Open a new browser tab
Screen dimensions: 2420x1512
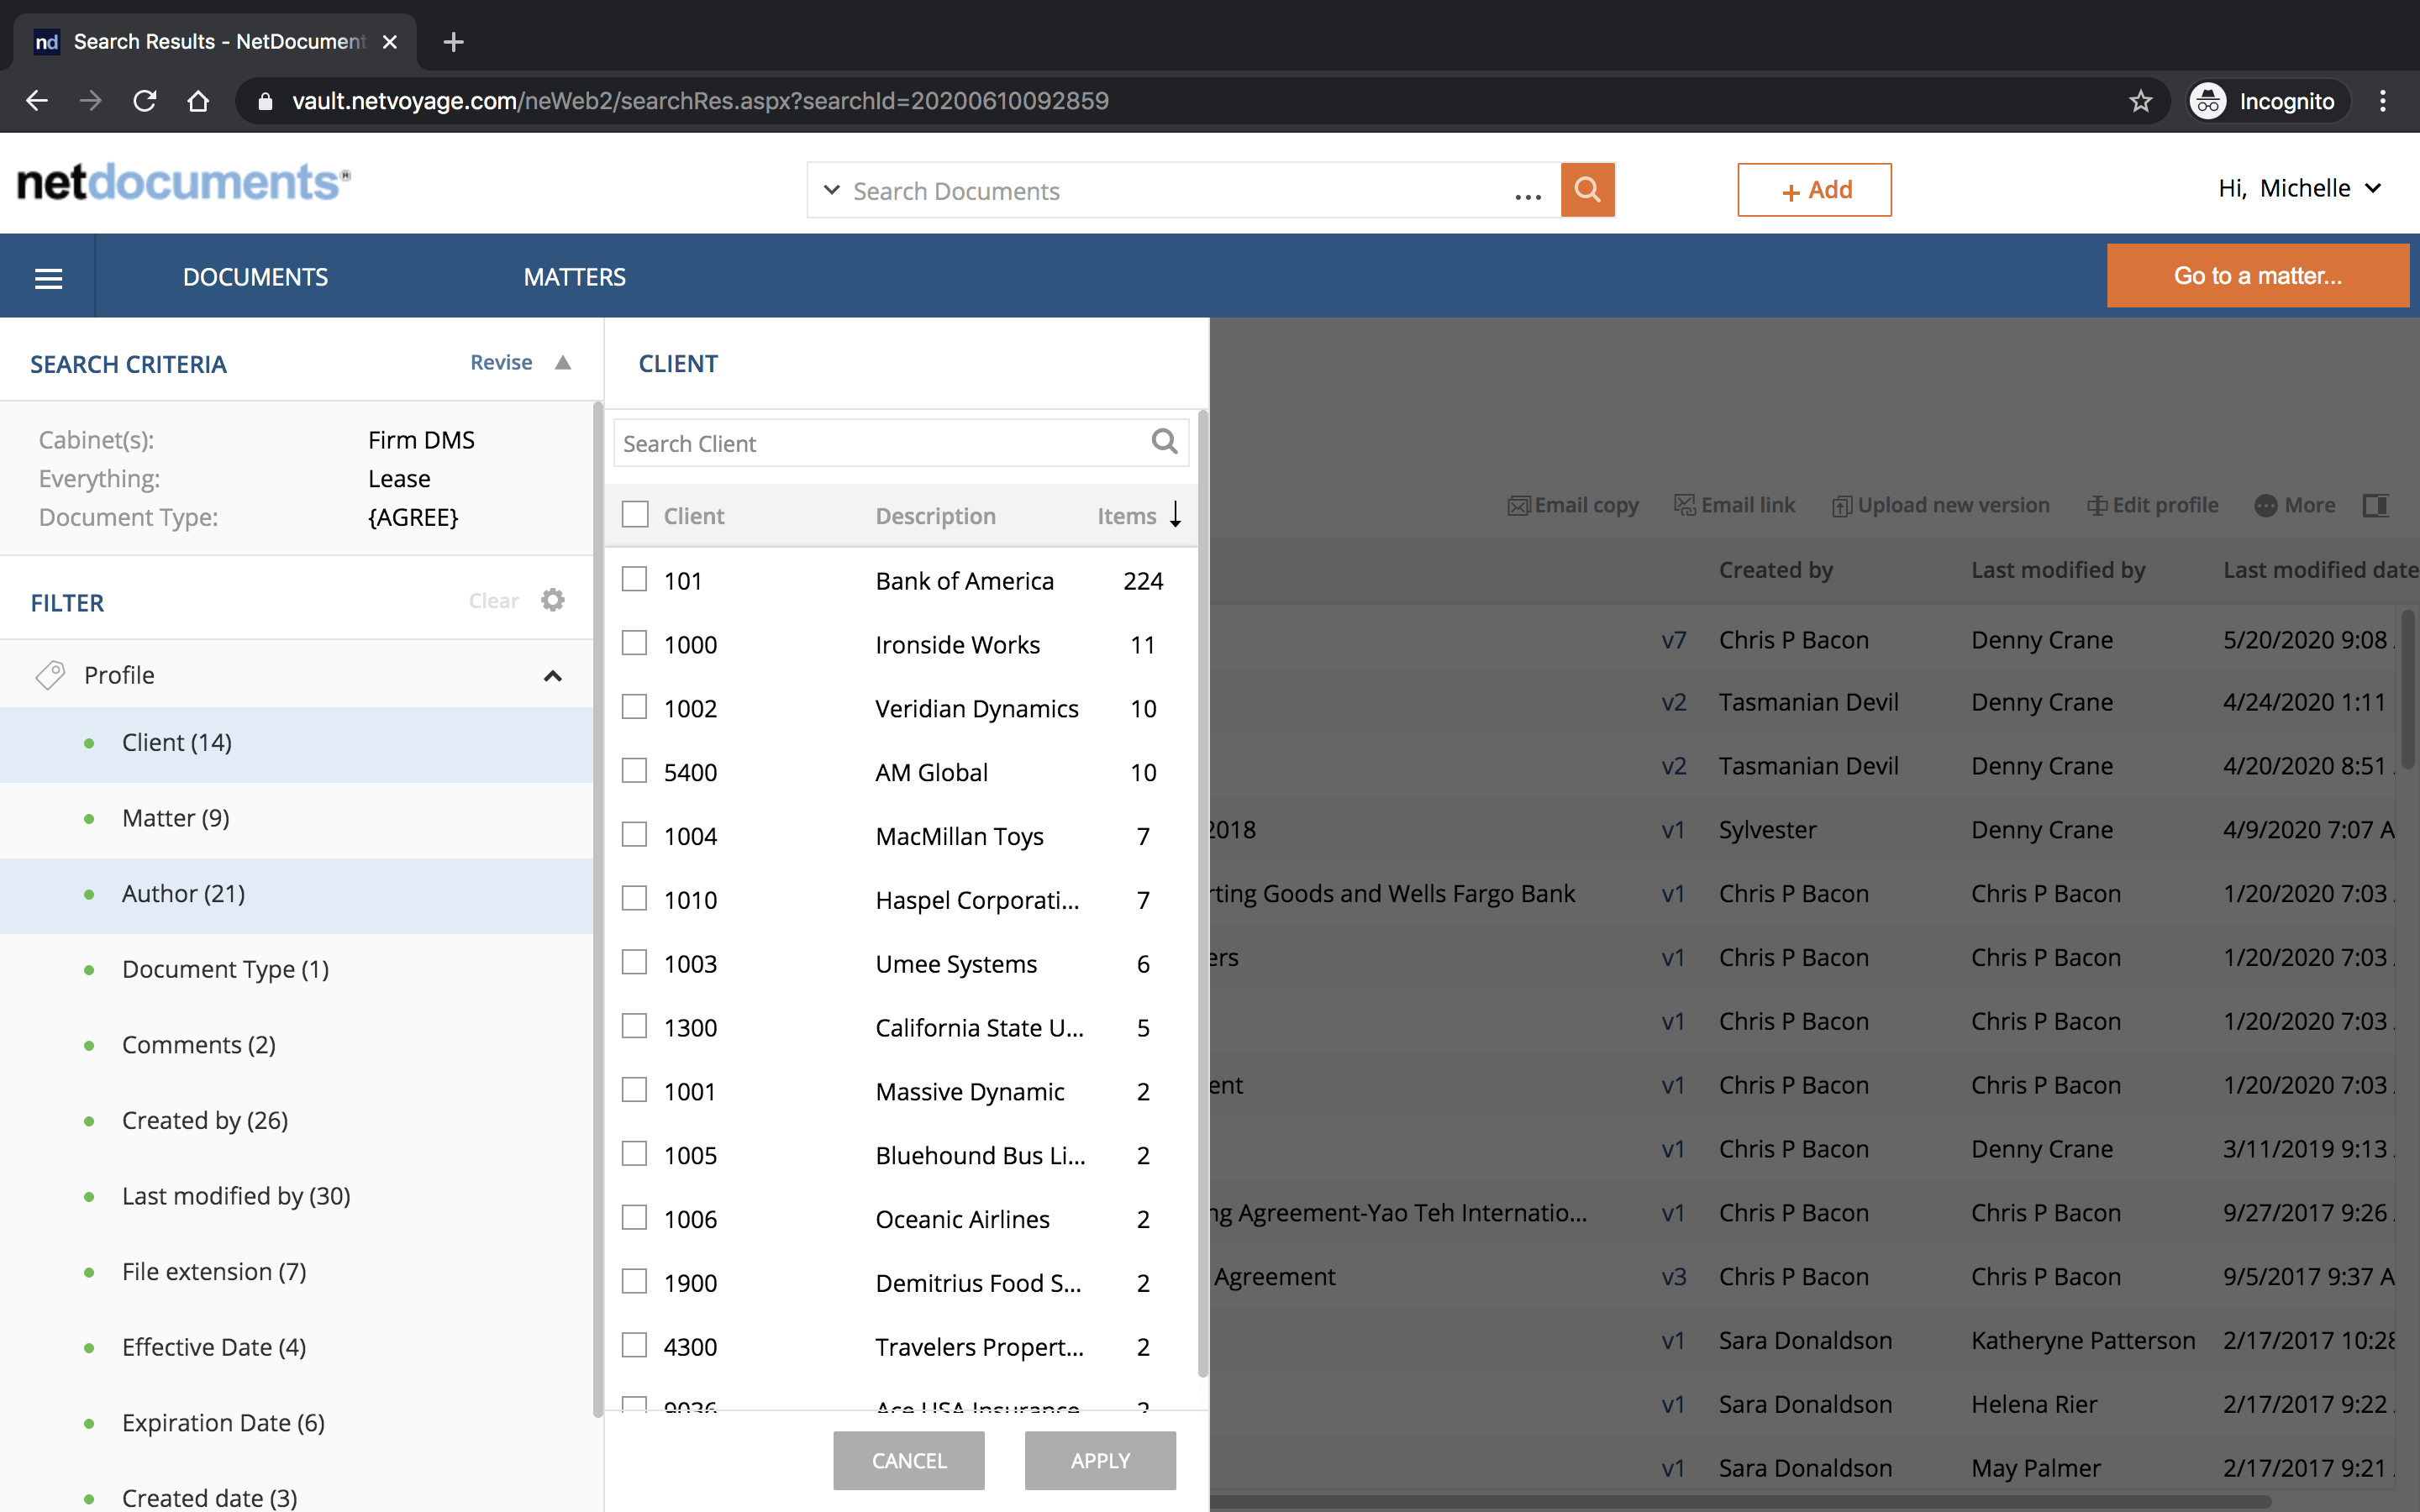pos(453,42)
